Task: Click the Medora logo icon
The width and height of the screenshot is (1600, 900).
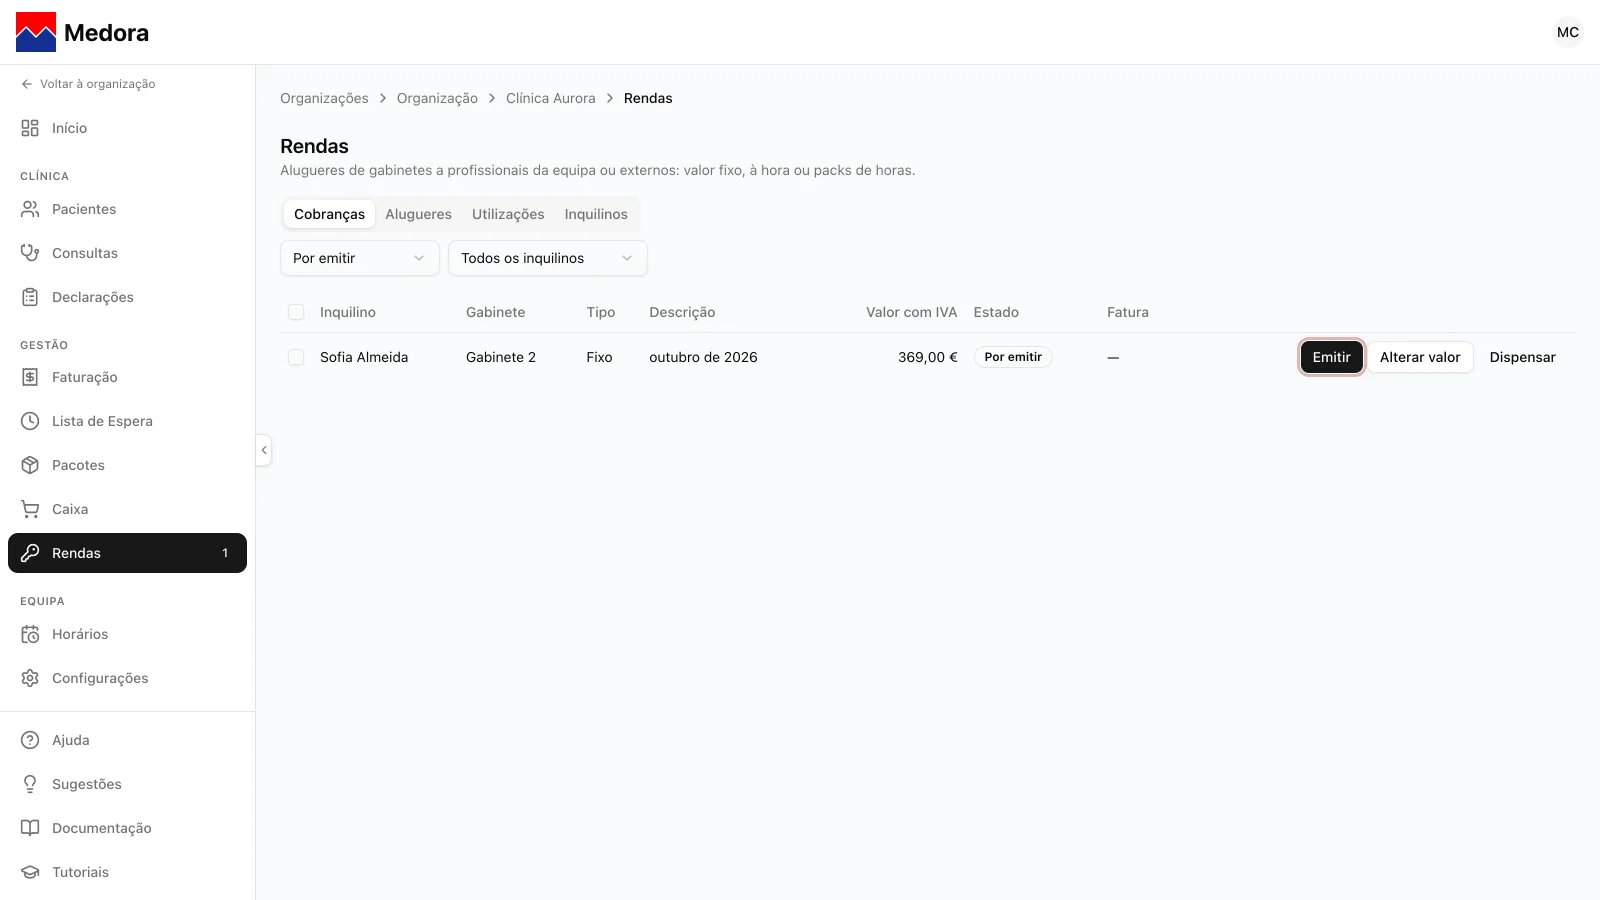Action: coord(36,32)
